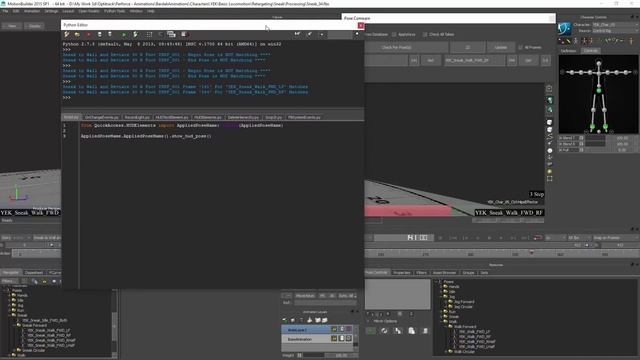The image size is (640, 360).
Task: Open the dropdown at right of Python Editor toolbar
Action: coord(322,35)
